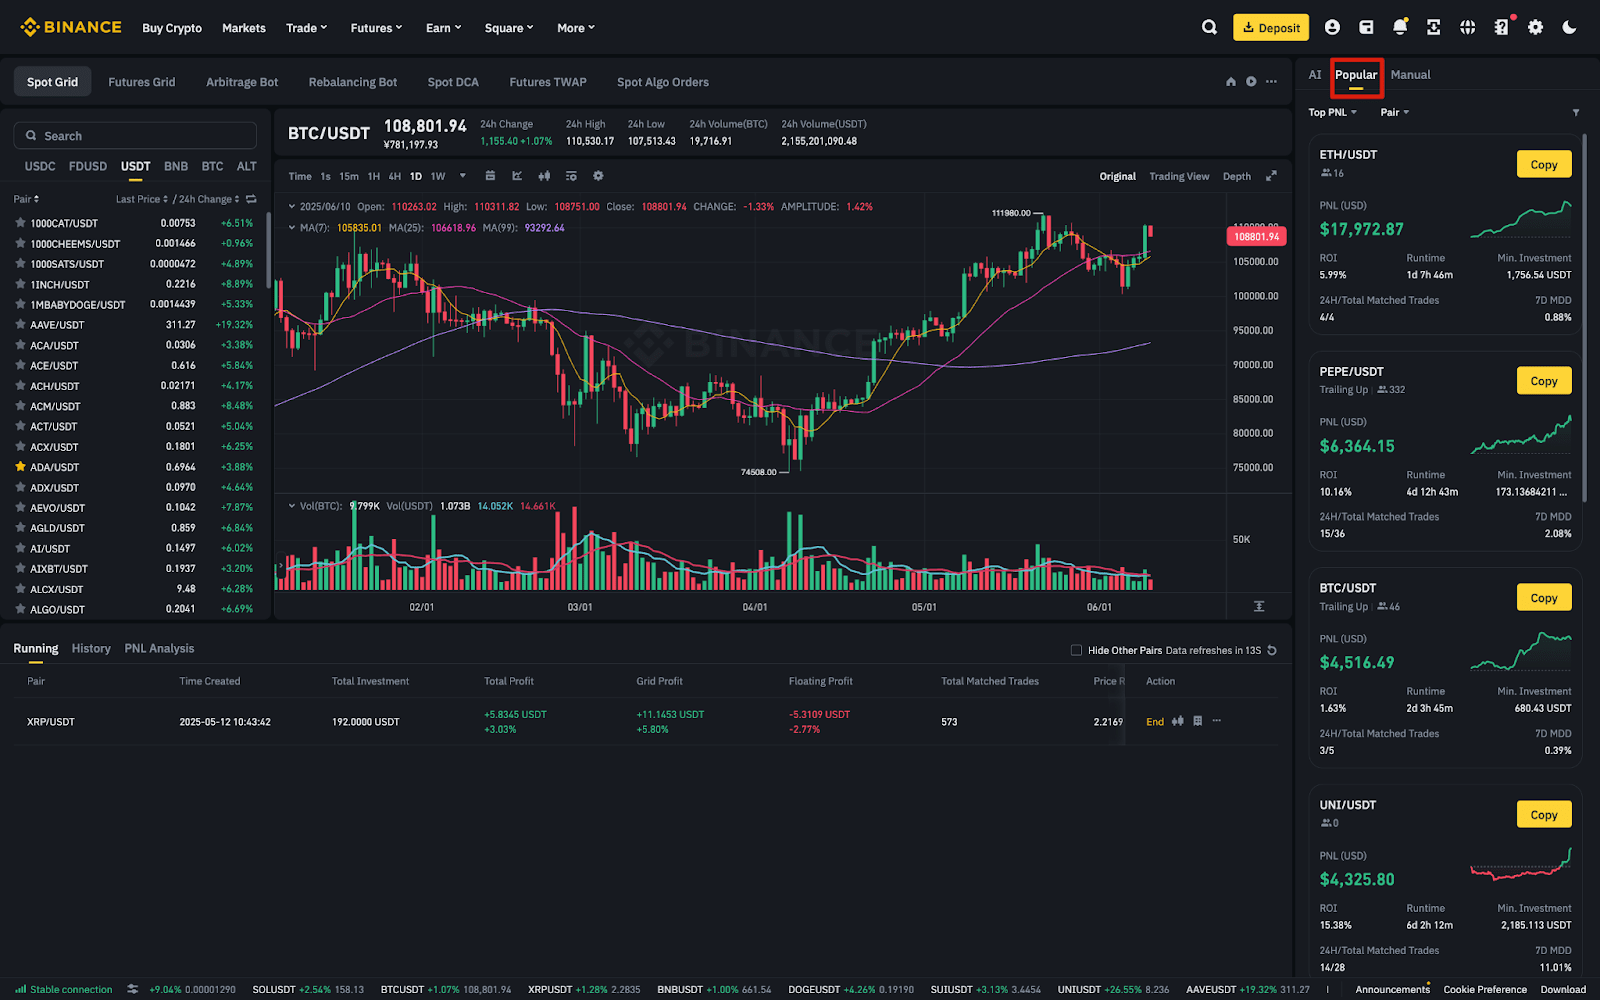The image size is (1600, 1000).
Task: Open the PNL Analysis tab
Action: (x=159, y=648)
